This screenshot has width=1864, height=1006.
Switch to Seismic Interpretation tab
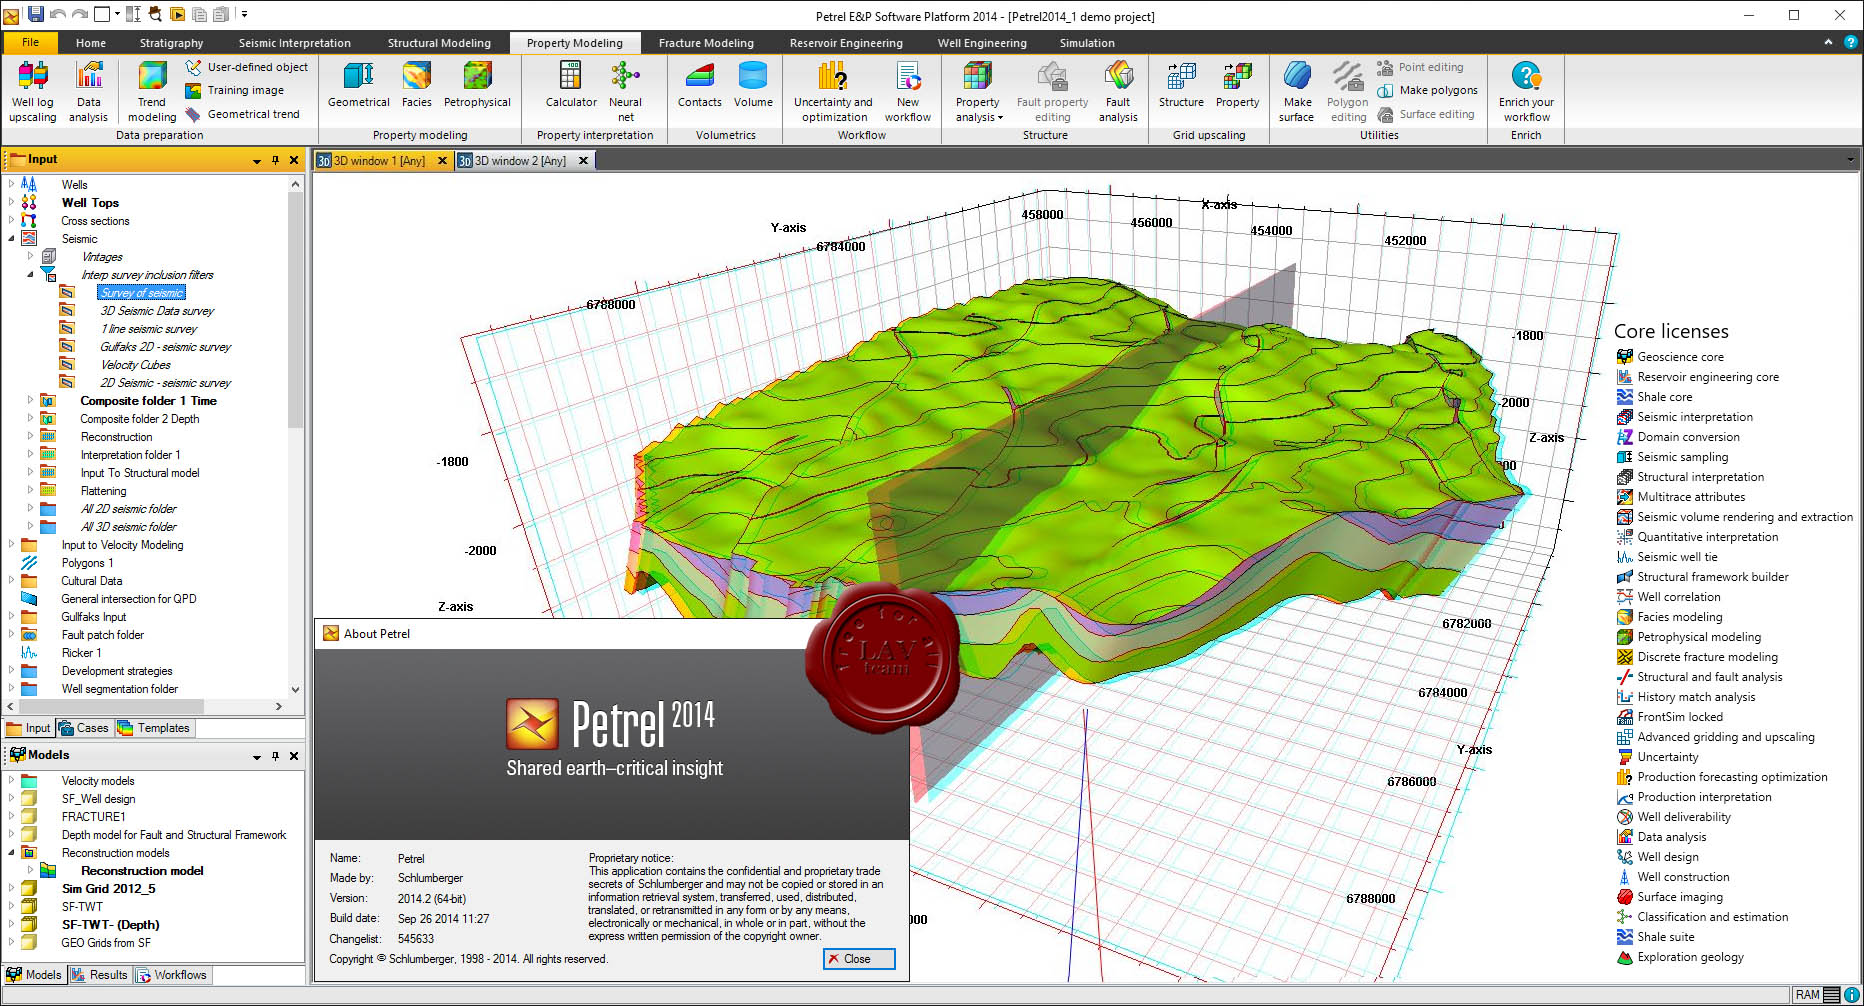(294, 43)
